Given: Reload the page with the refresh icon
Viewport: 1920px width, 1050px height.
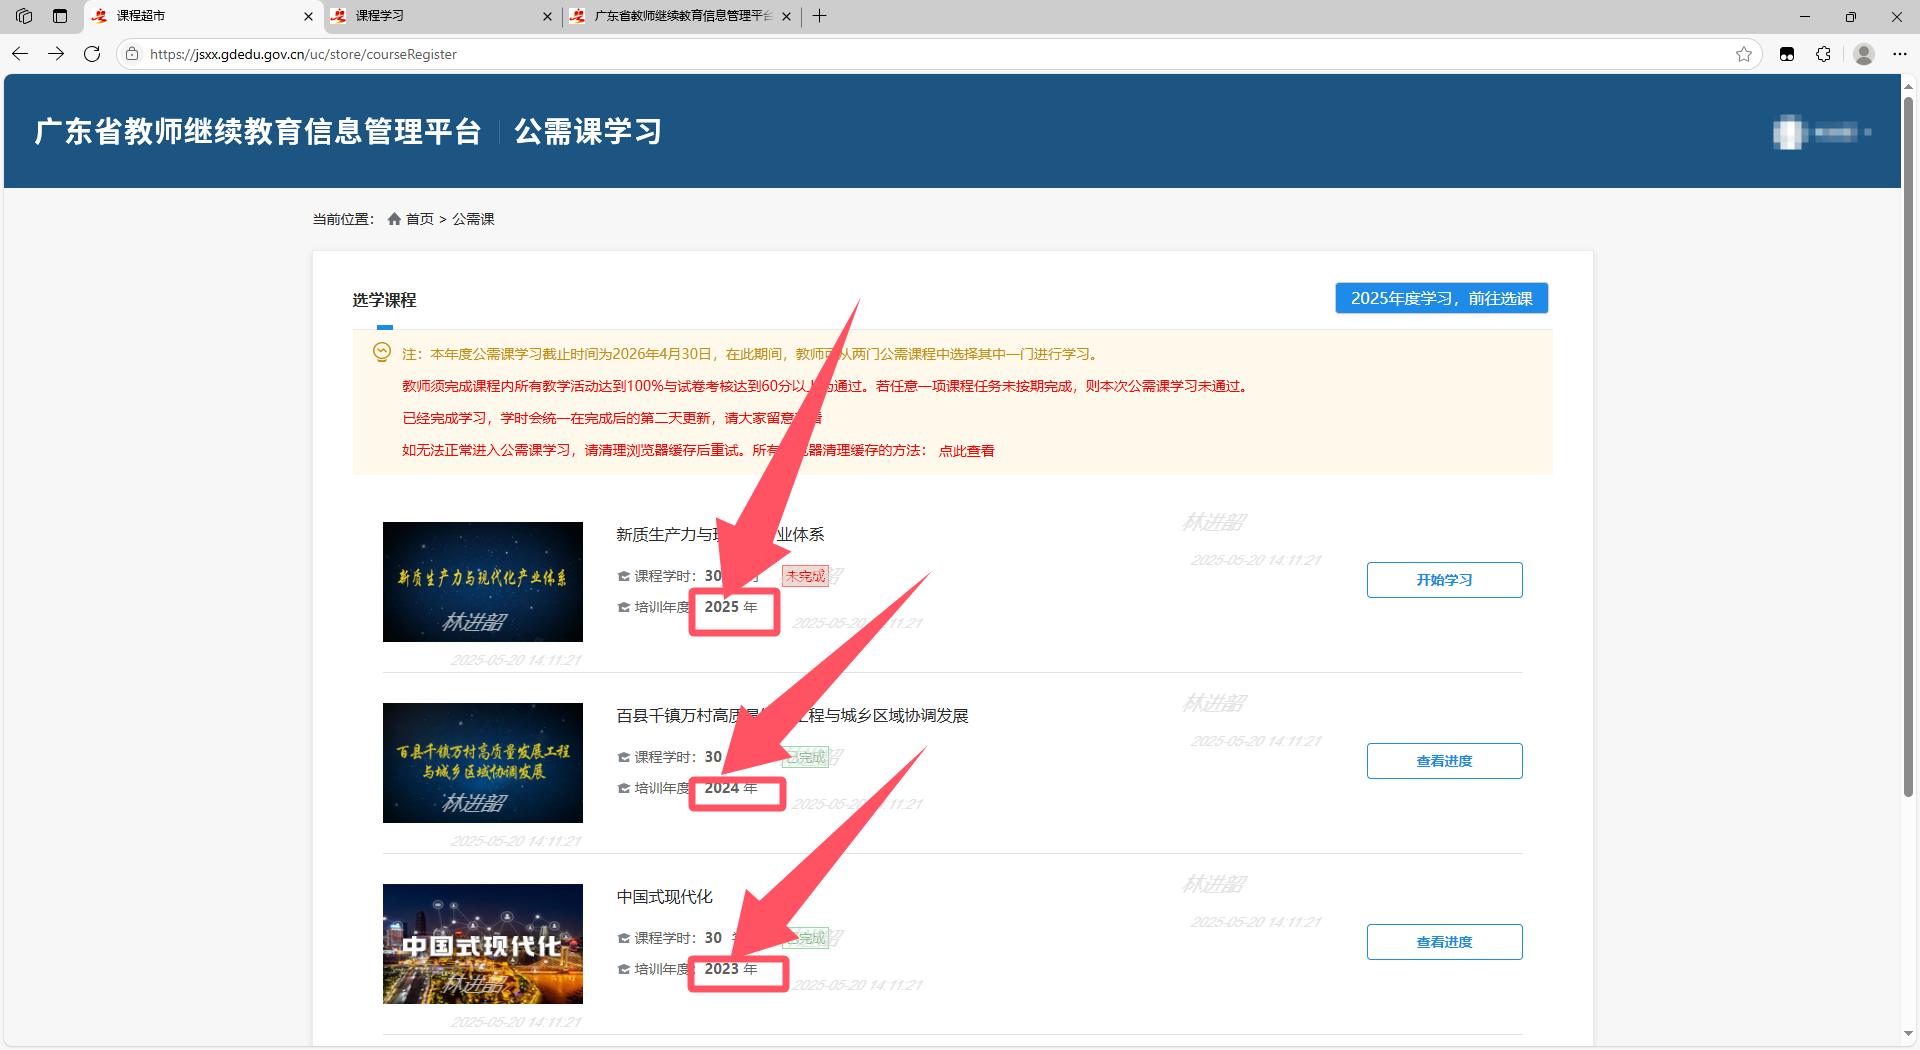Looking at the screenshot, I should pos(92,54).
